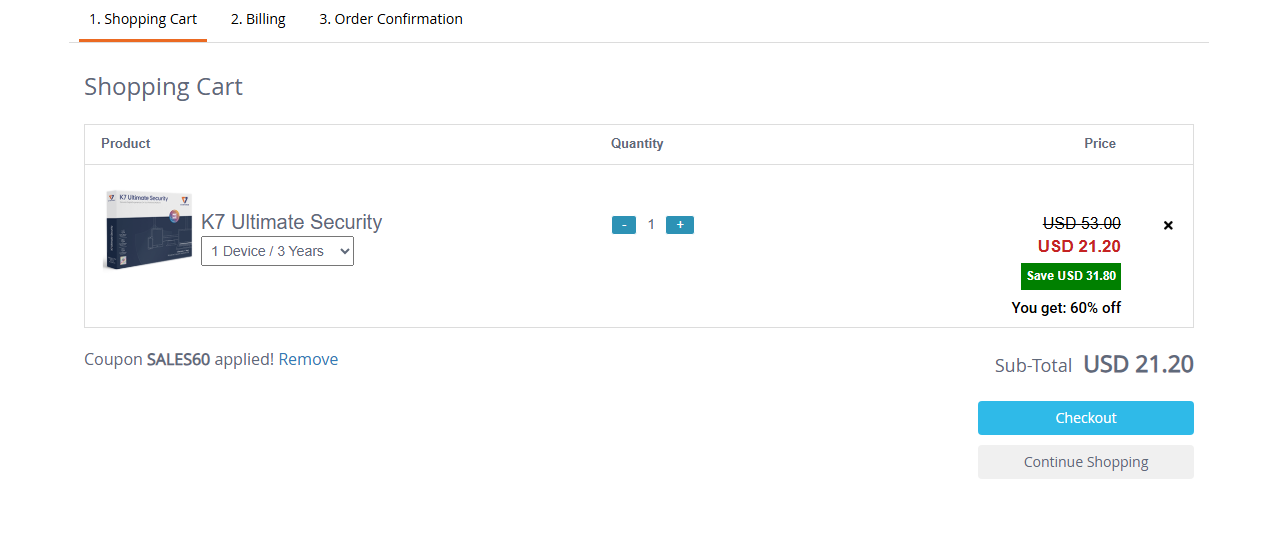Switch to the Billing step tab

pos(258,19)
